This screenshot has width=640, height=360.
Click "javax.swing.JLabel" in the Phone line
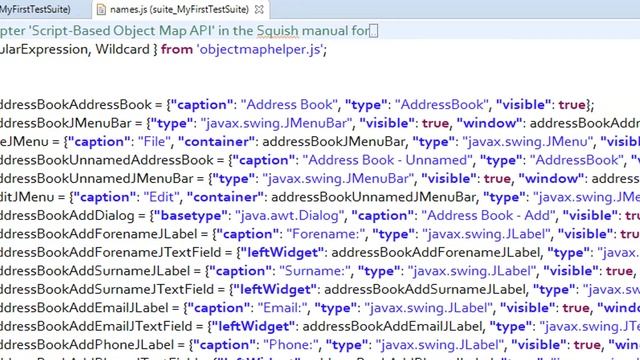(x=440, y=345)
